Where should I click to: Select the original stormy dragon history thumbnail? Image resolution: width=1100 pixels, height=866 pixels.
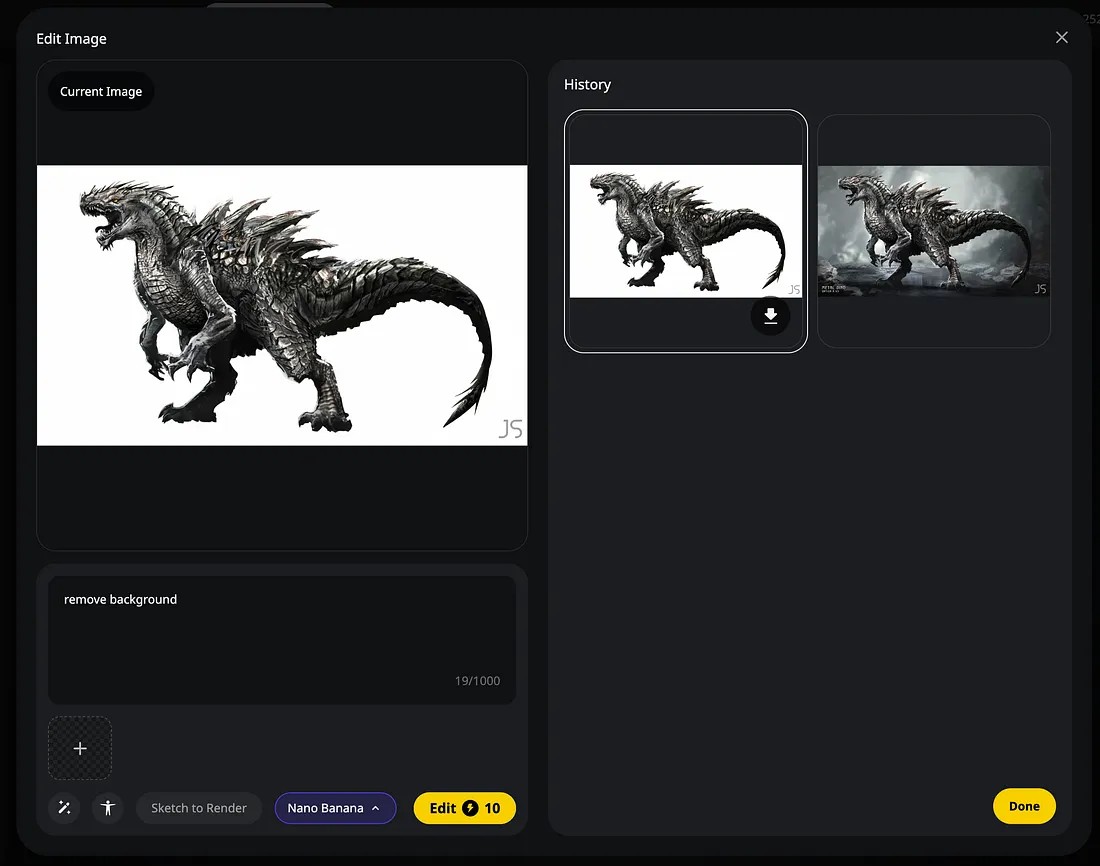tap(933, 231)
